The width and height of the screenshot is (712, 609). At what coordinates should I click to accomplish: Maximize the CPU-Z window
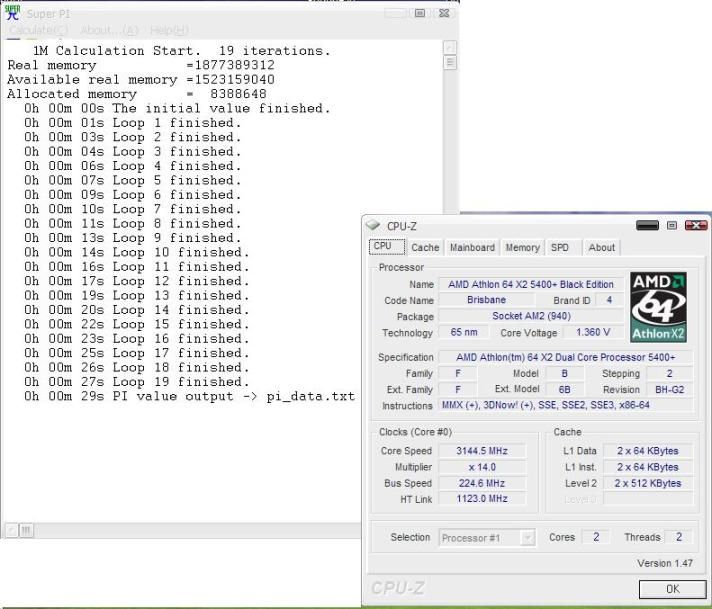[x=672, y=225]
